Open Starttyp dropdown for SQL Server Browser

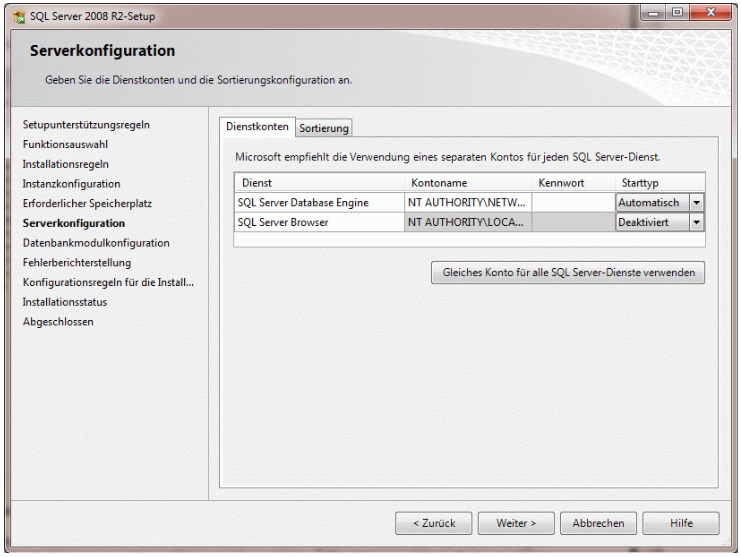tap(697, 223)
